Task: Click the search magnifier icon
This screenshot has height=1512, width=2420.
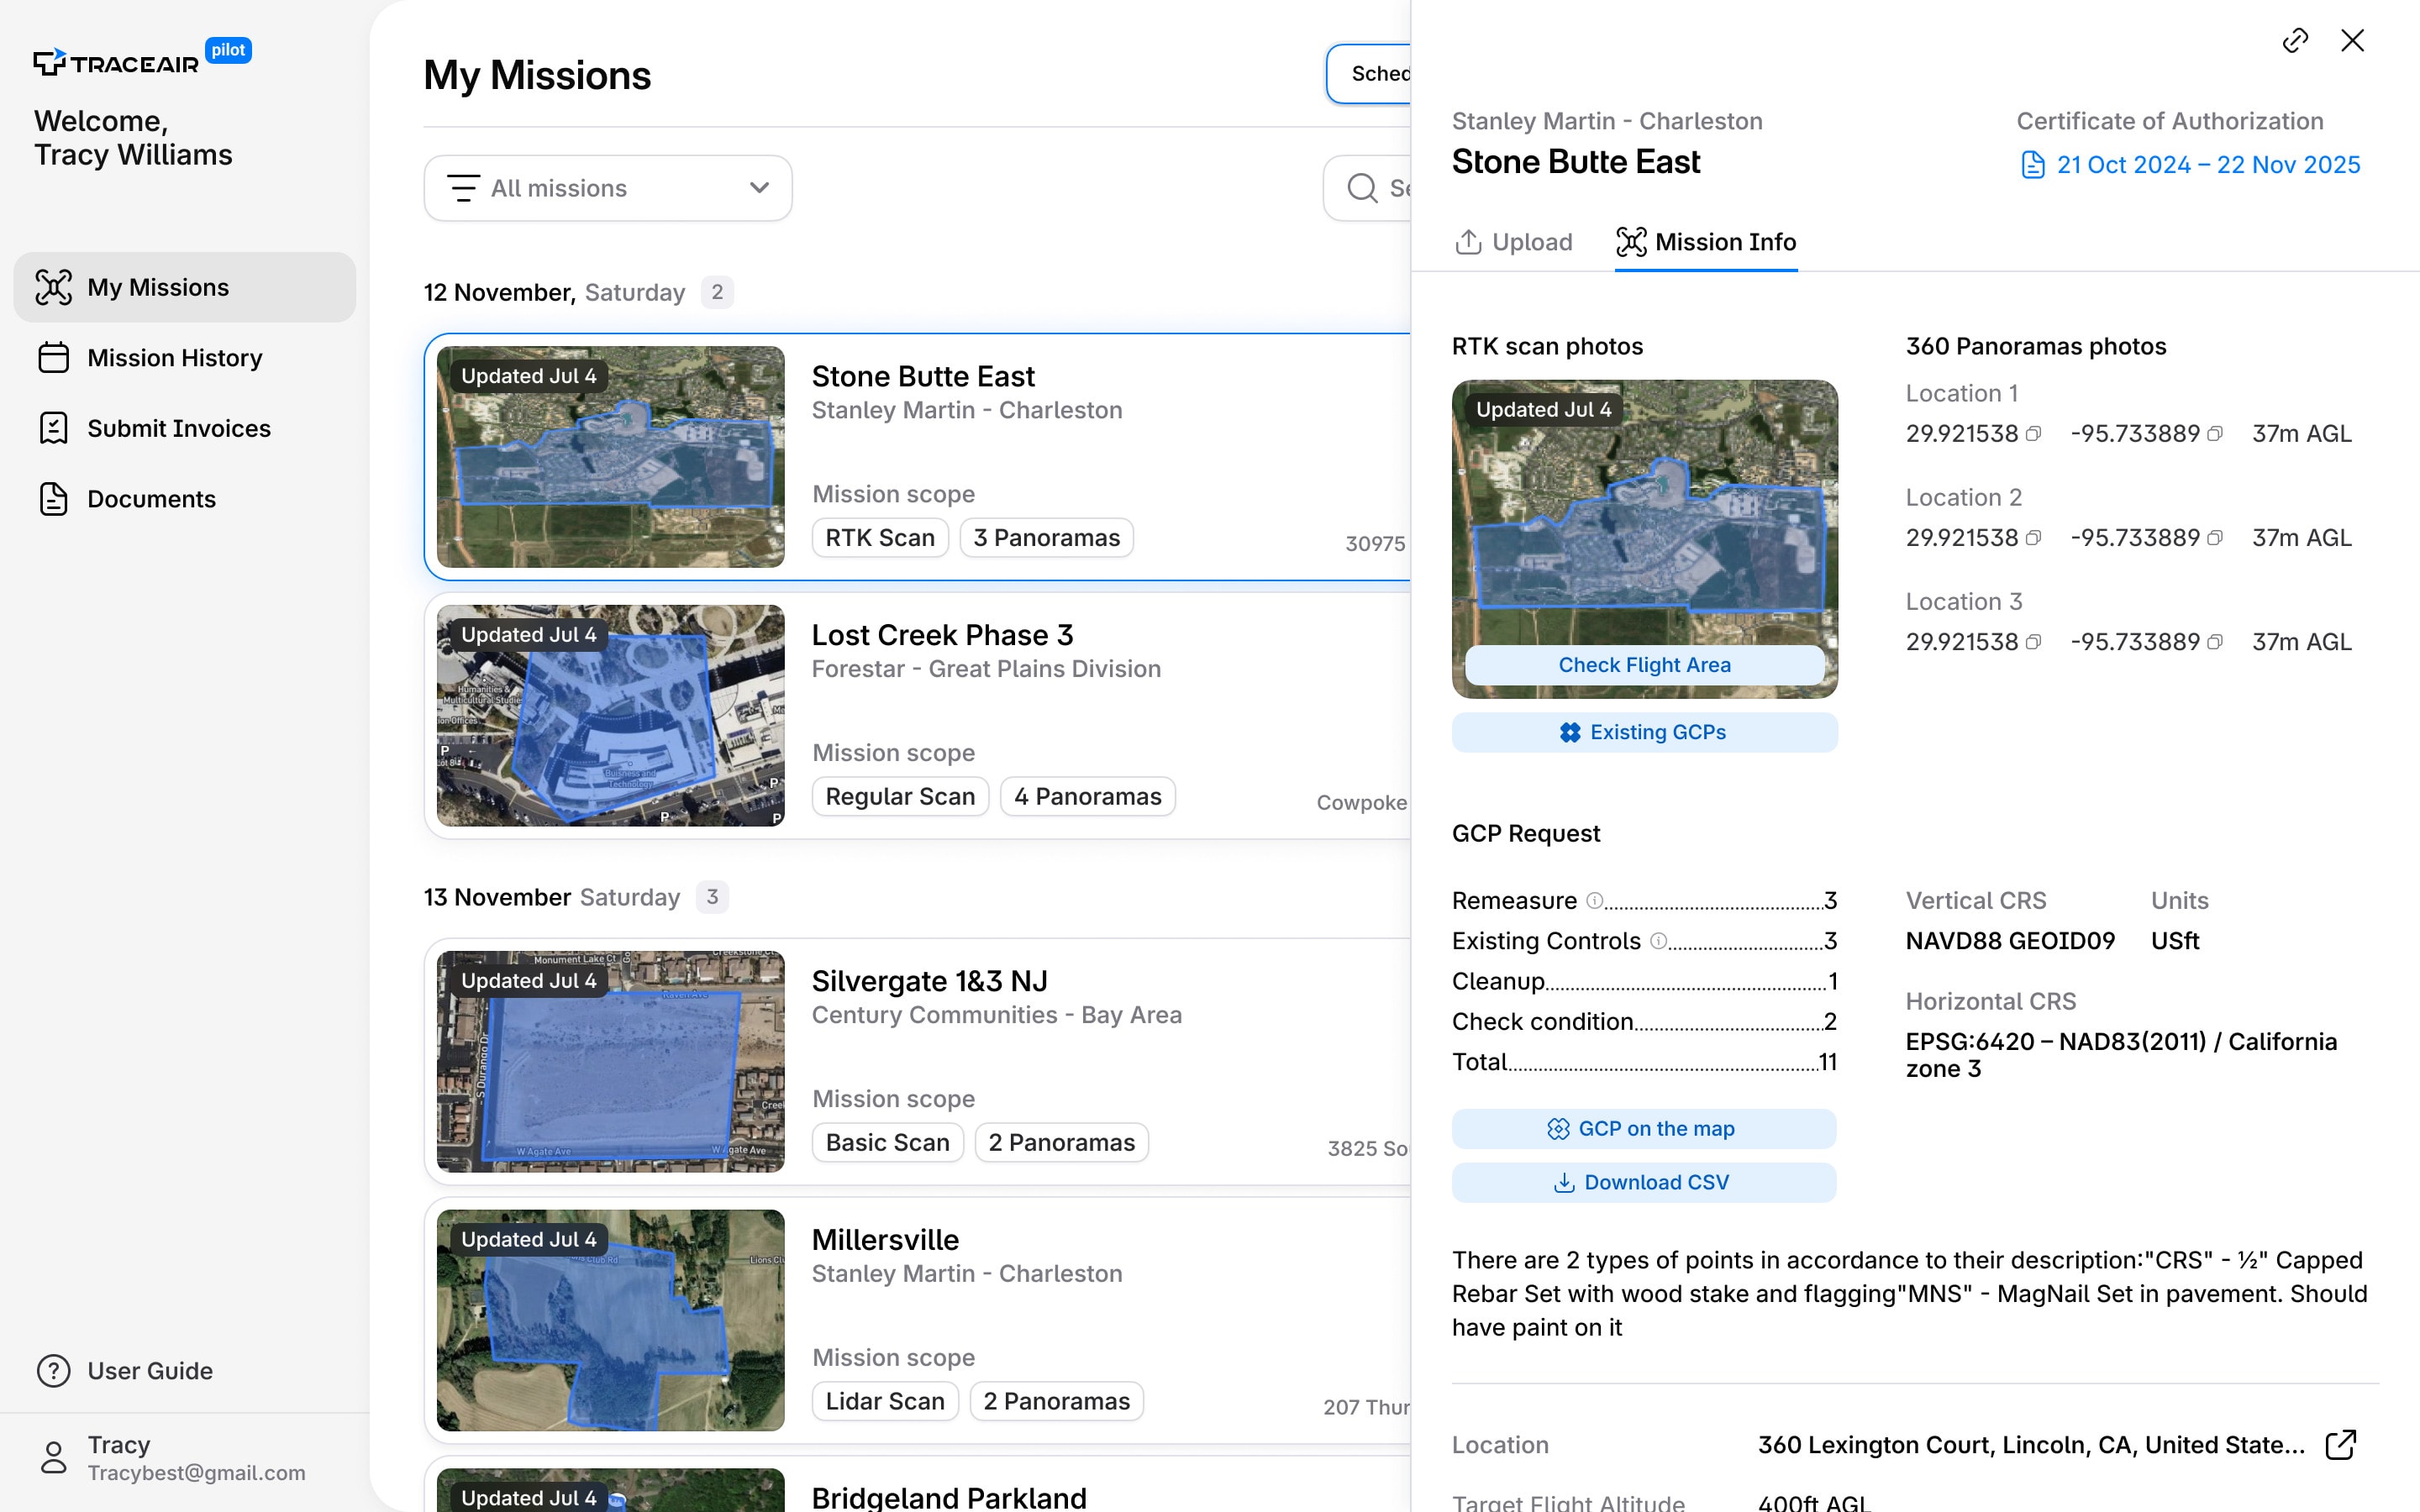Action: point(1362,188)
